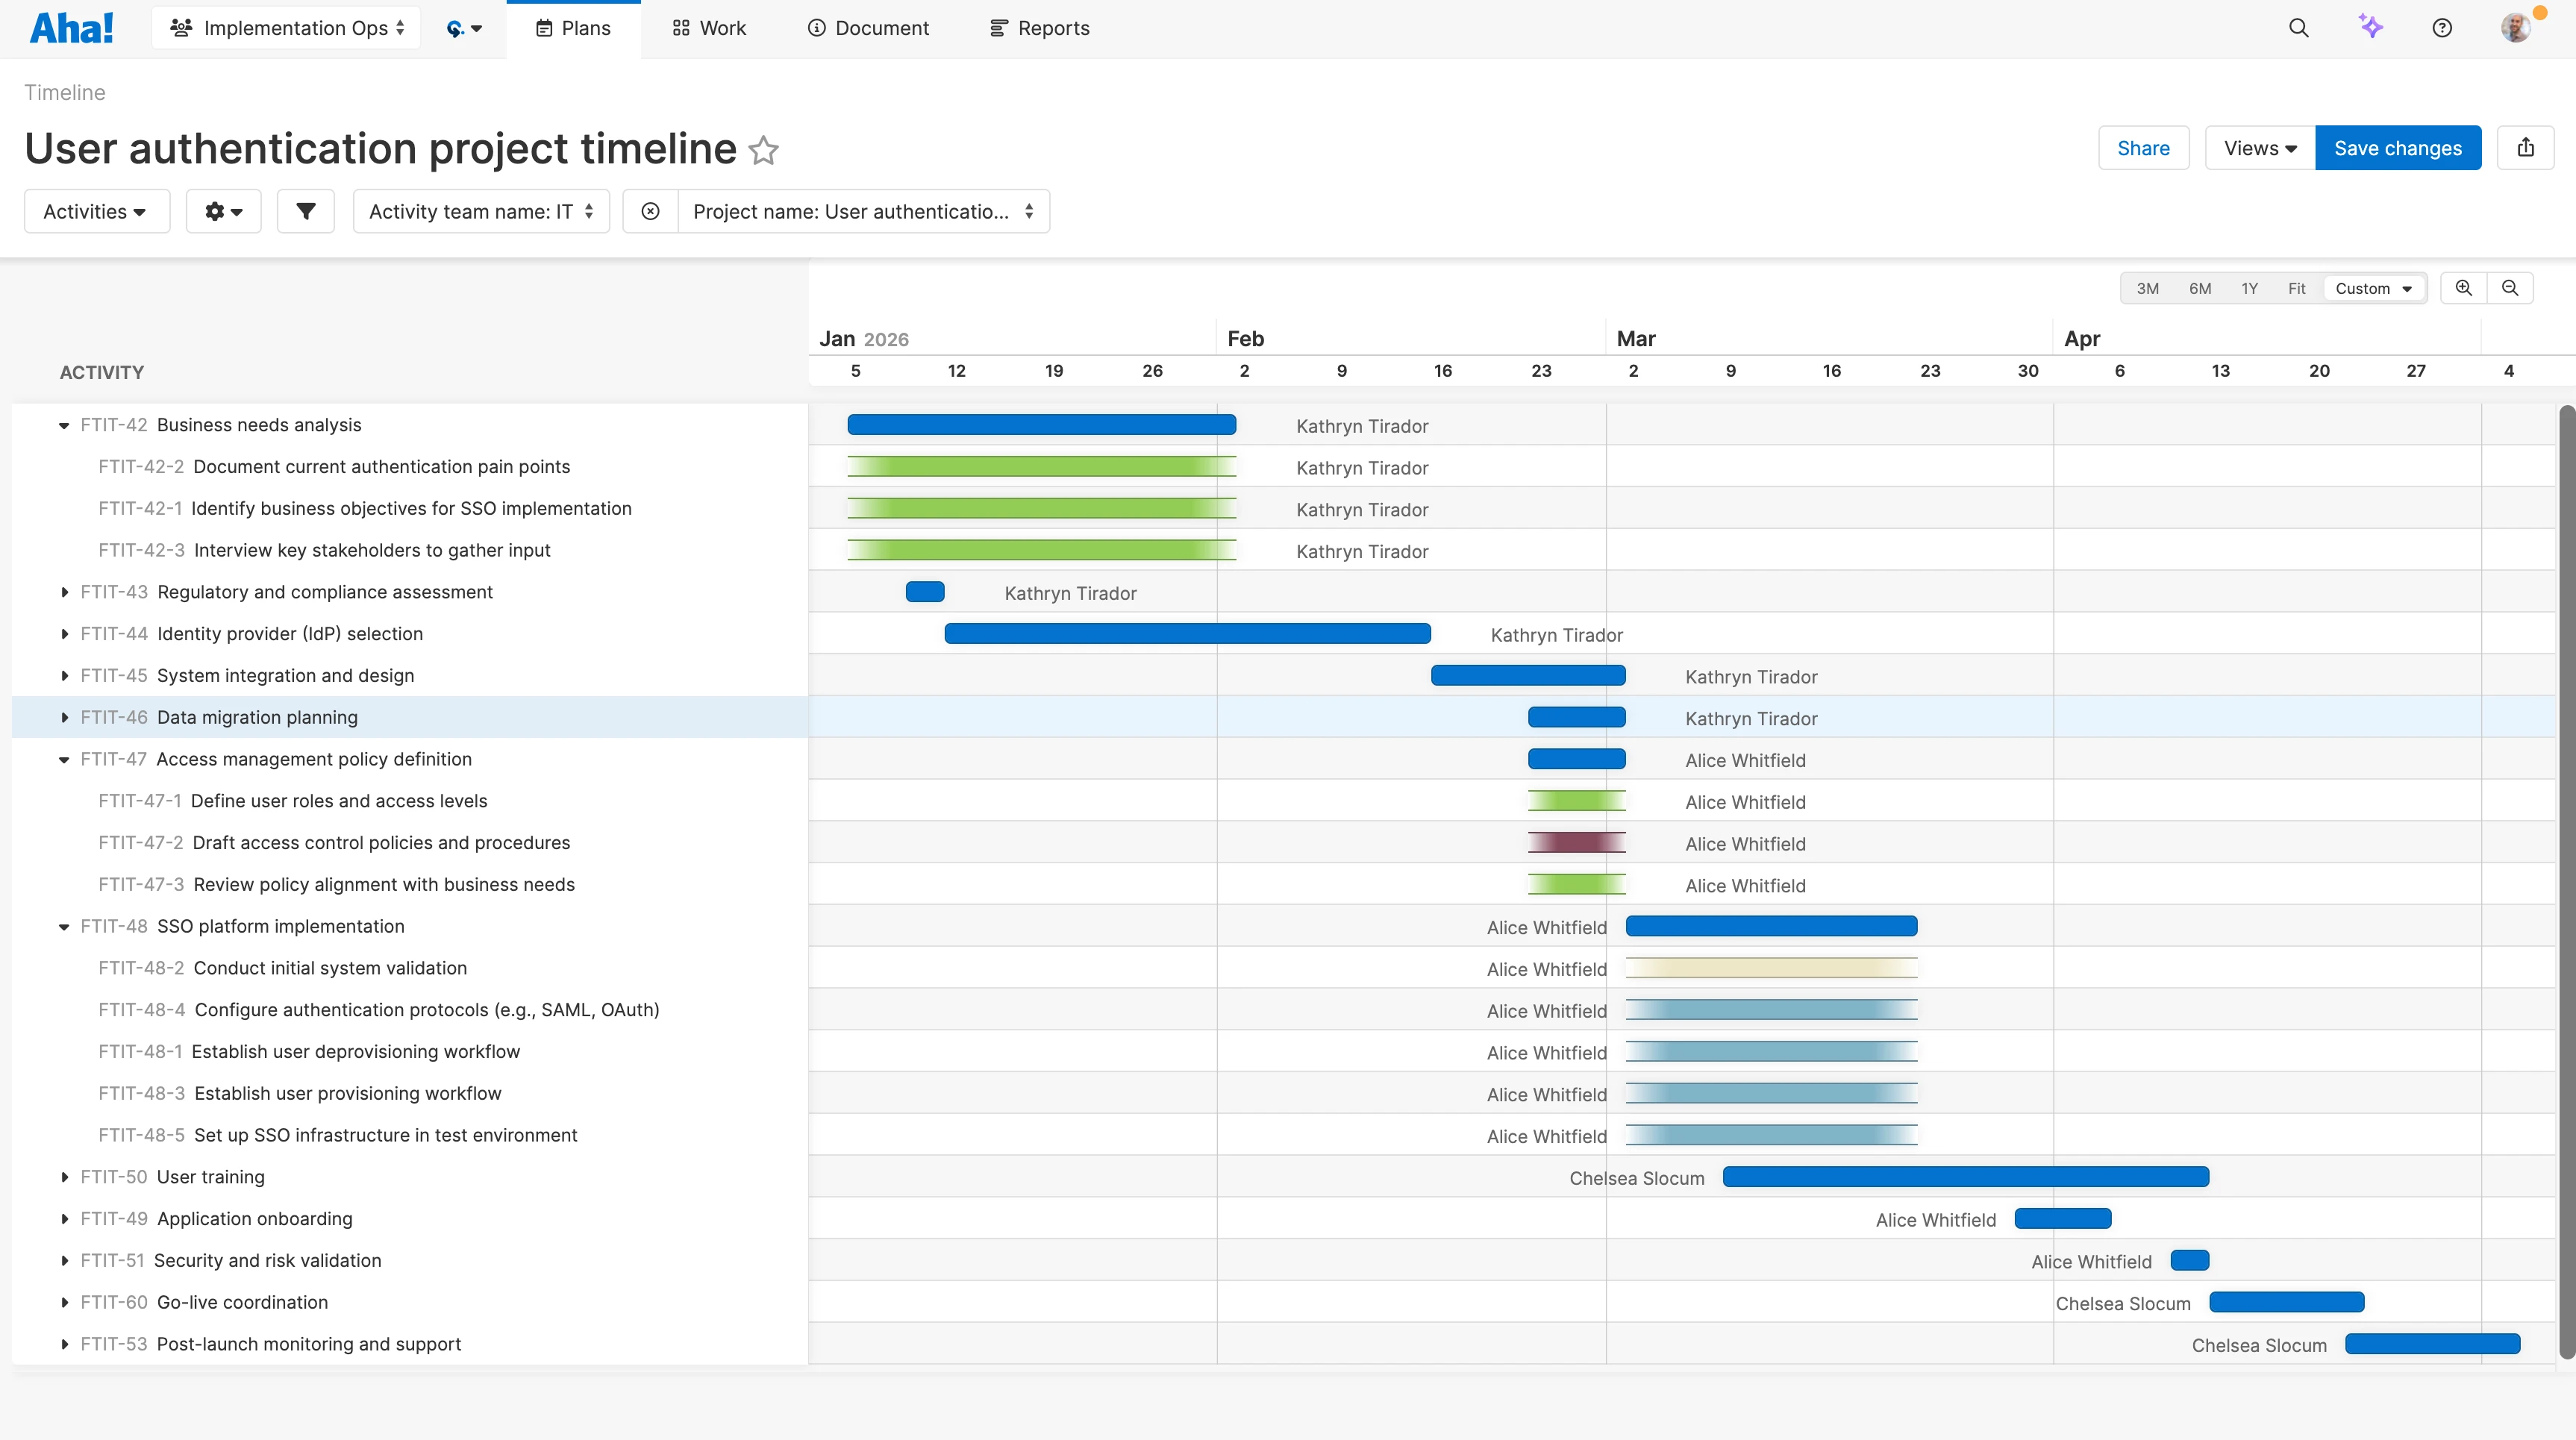Open the filter funnel icon
This screenshot has height=1440, width=2576.
tap(305, 211)
